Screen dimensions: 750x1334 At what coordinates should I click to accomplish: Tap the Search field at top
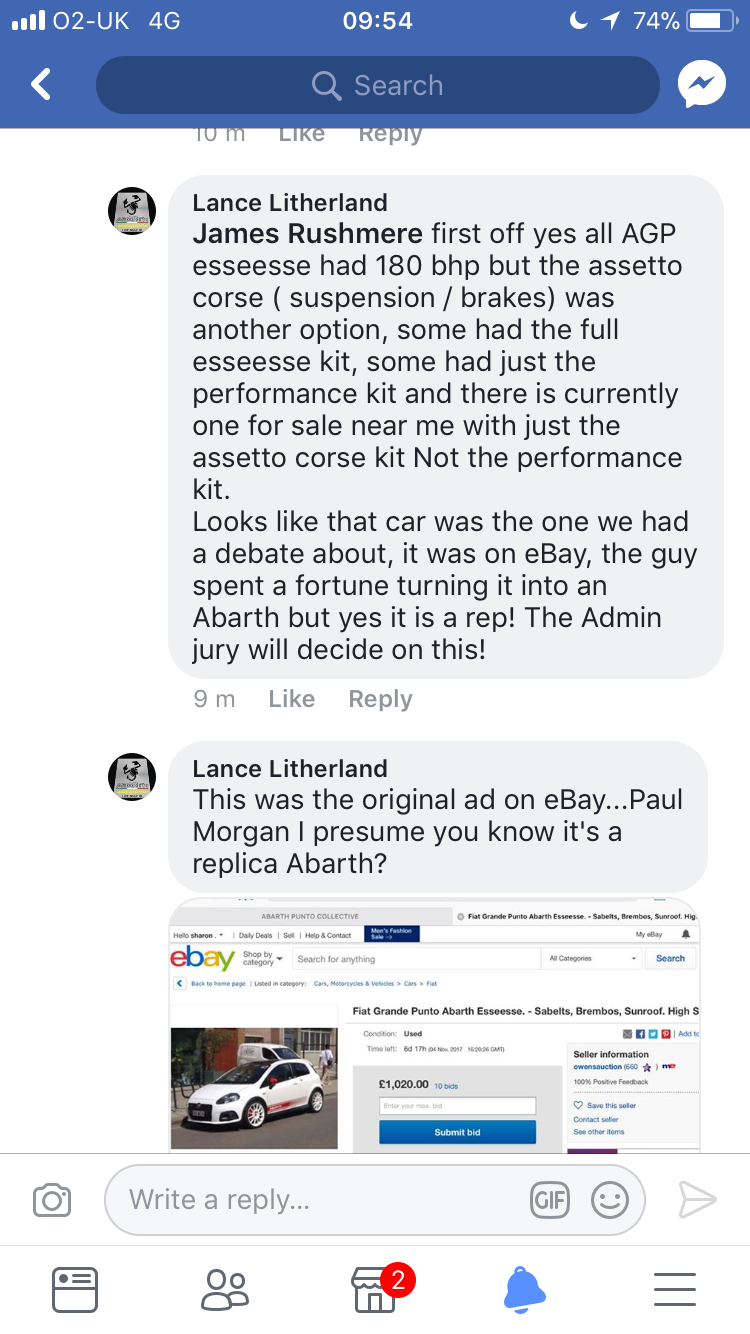coord(378,85)
